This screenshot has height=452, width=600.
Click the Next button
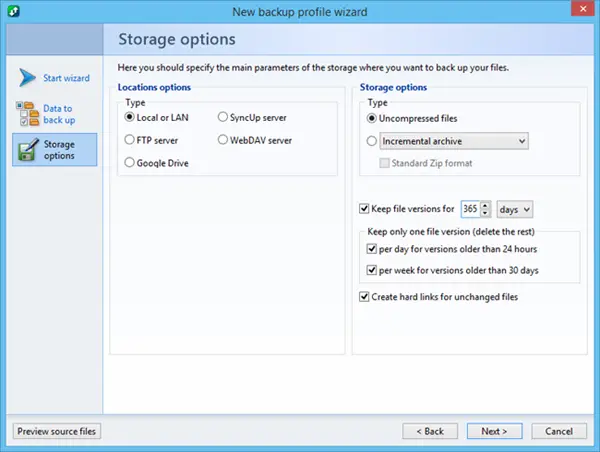pyautogui.click(x=494, y=431)
